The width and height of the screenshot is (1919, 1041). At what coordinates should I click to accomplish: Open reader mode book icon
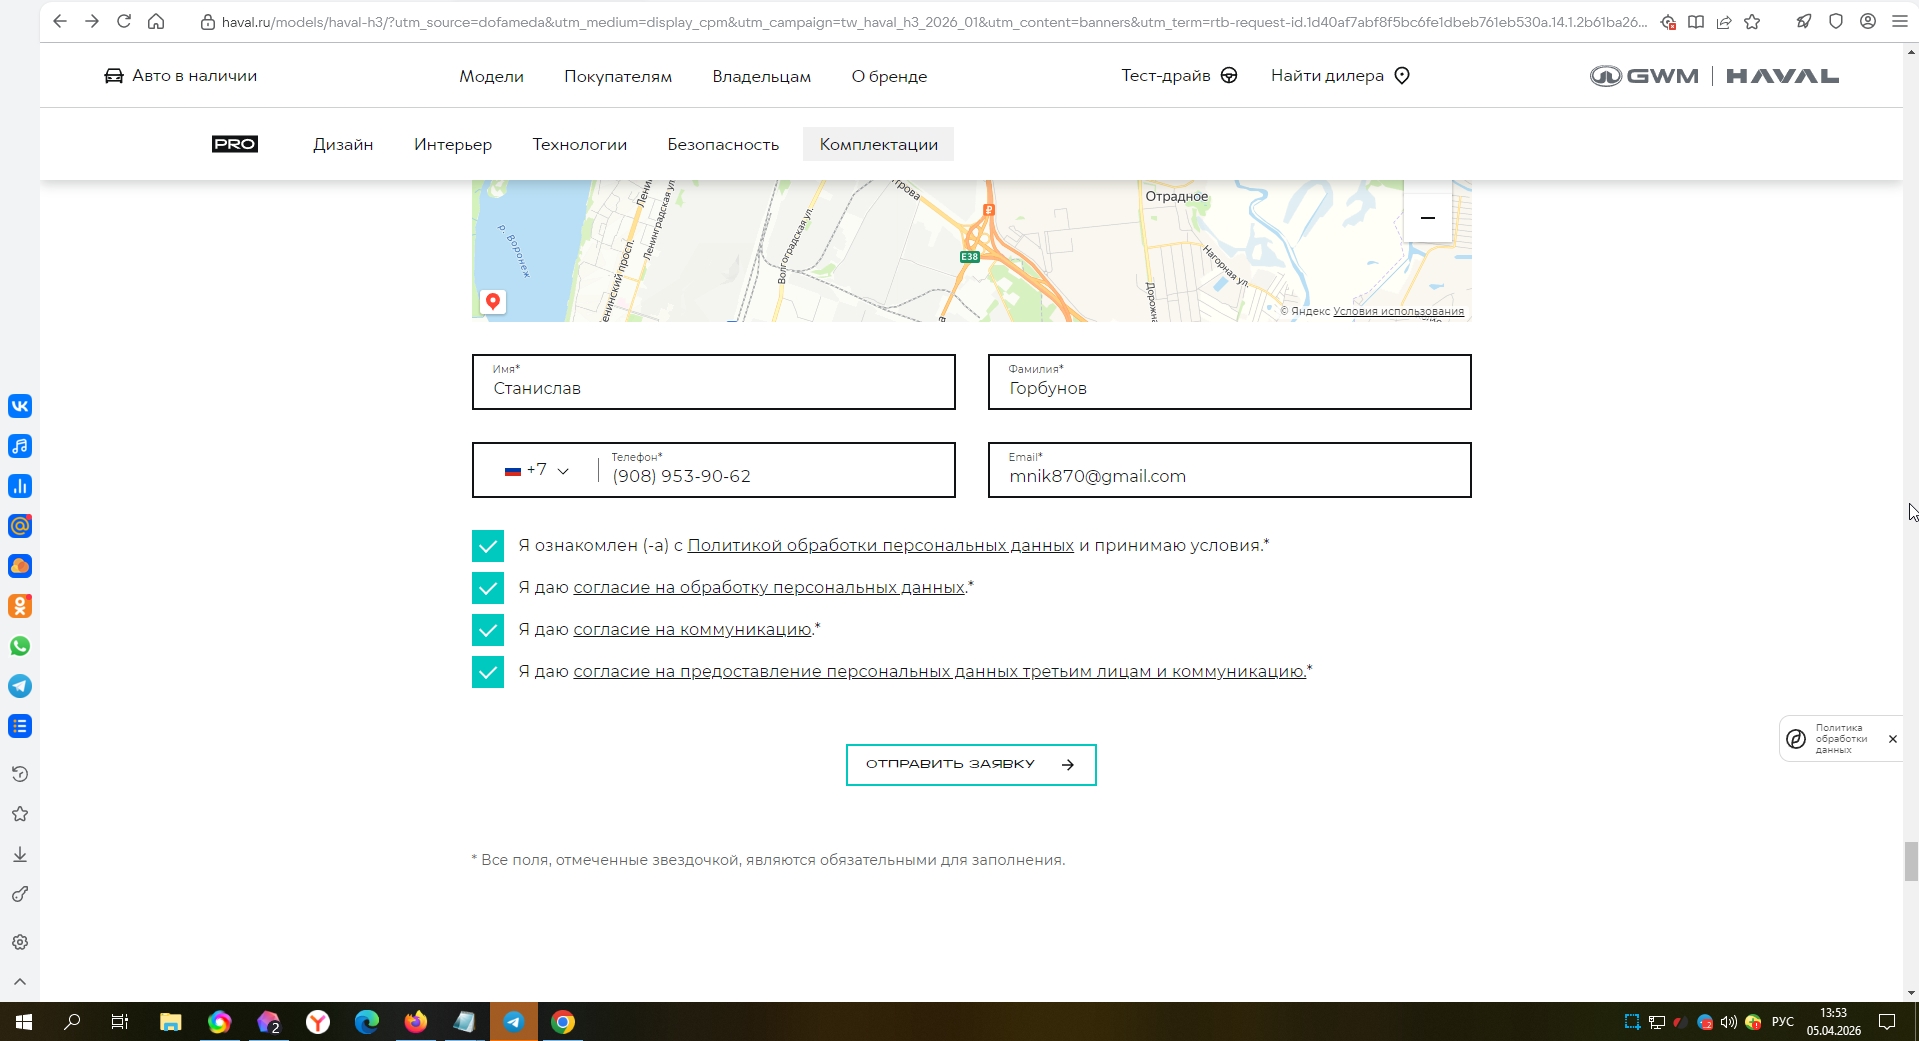pos(1696,21)
